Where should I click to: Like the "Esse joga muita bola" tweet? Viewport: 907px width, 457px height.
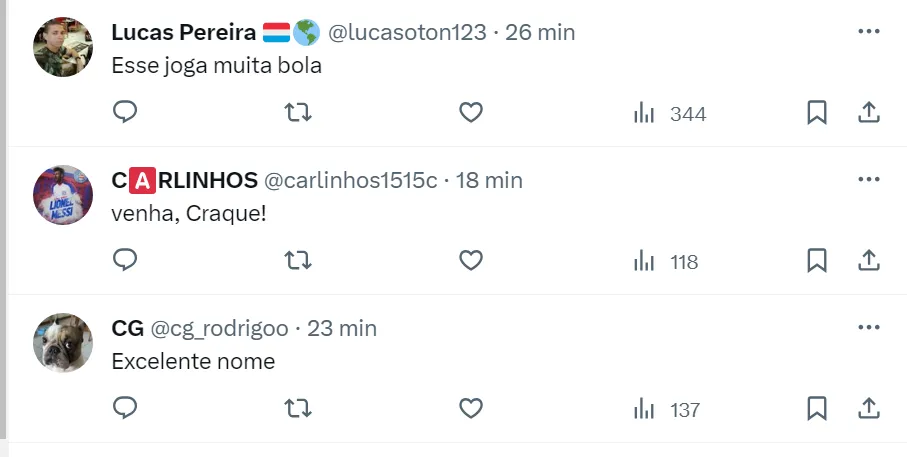coord(471,113)
